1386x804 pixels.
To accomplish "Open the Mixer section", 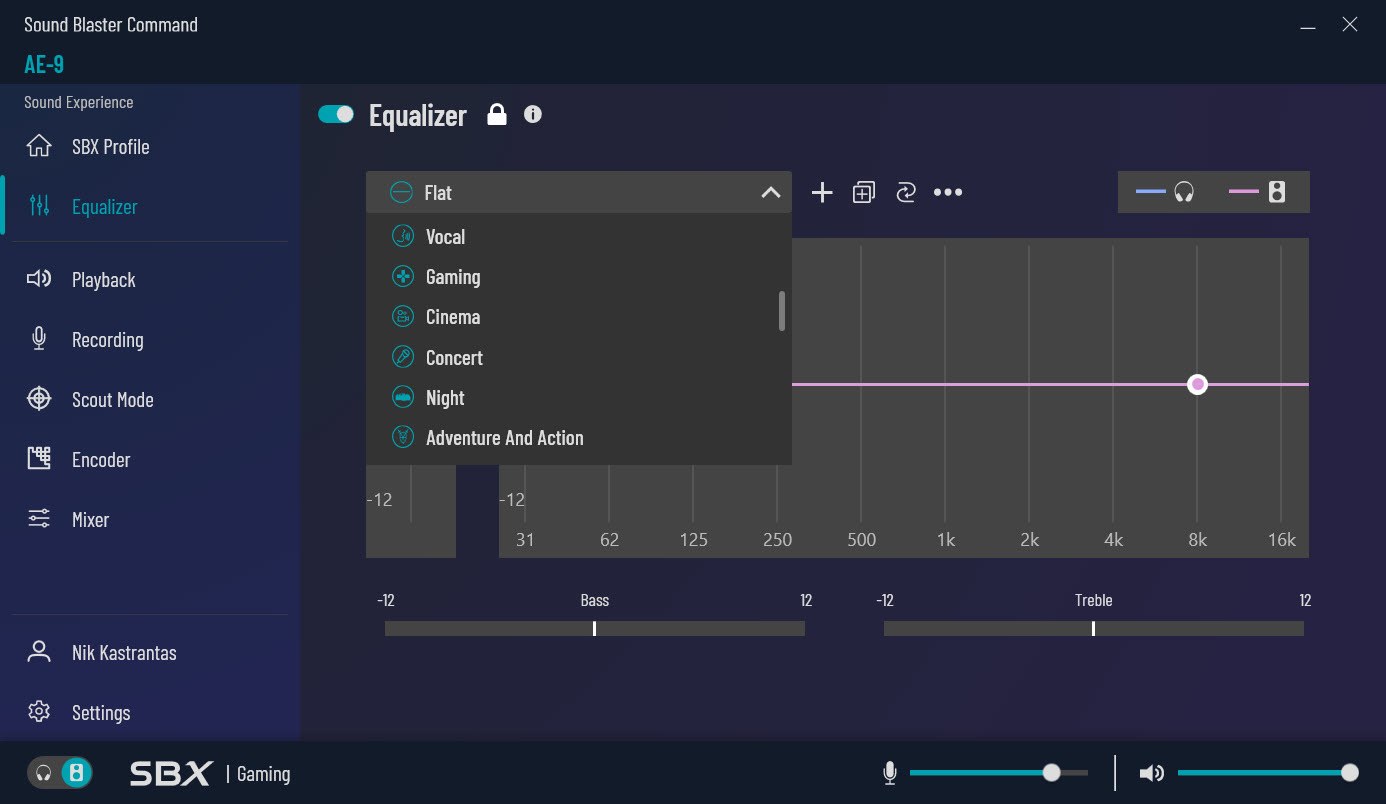I will [x=90, y=519].
